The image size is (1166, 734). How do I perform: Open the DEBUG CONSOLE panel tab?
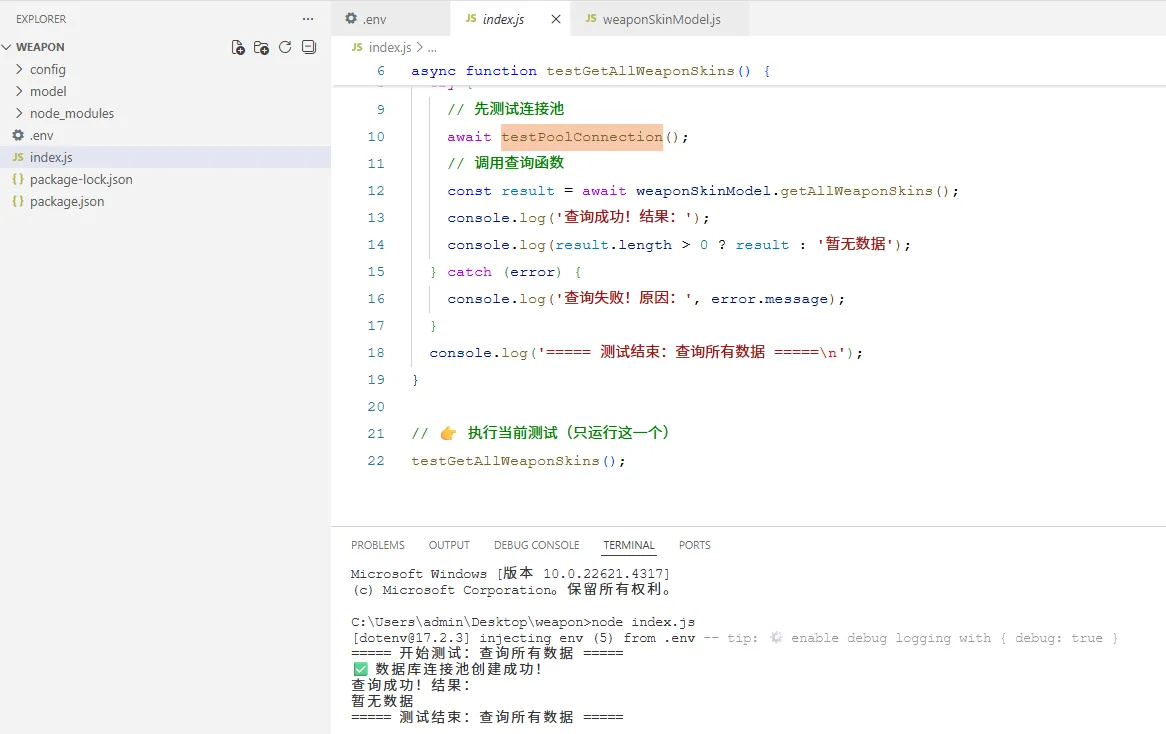[x=536, y=545]
